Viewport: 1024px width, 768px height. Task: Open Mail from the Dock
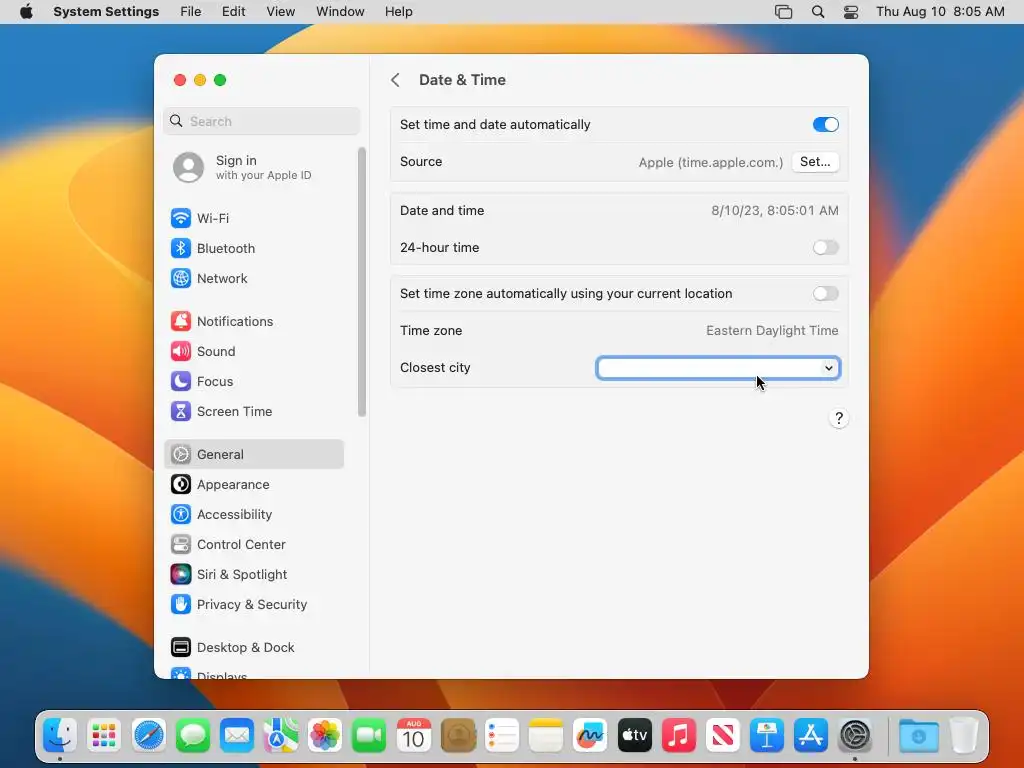click(x=237, y=737)
